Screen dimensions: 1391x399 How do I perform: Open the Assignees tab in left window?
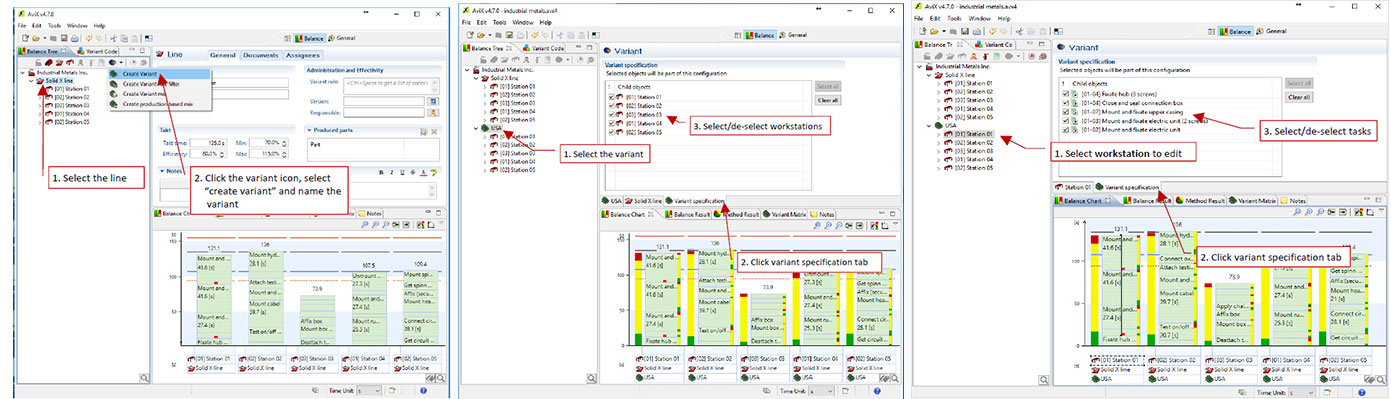tap(303, 55)
